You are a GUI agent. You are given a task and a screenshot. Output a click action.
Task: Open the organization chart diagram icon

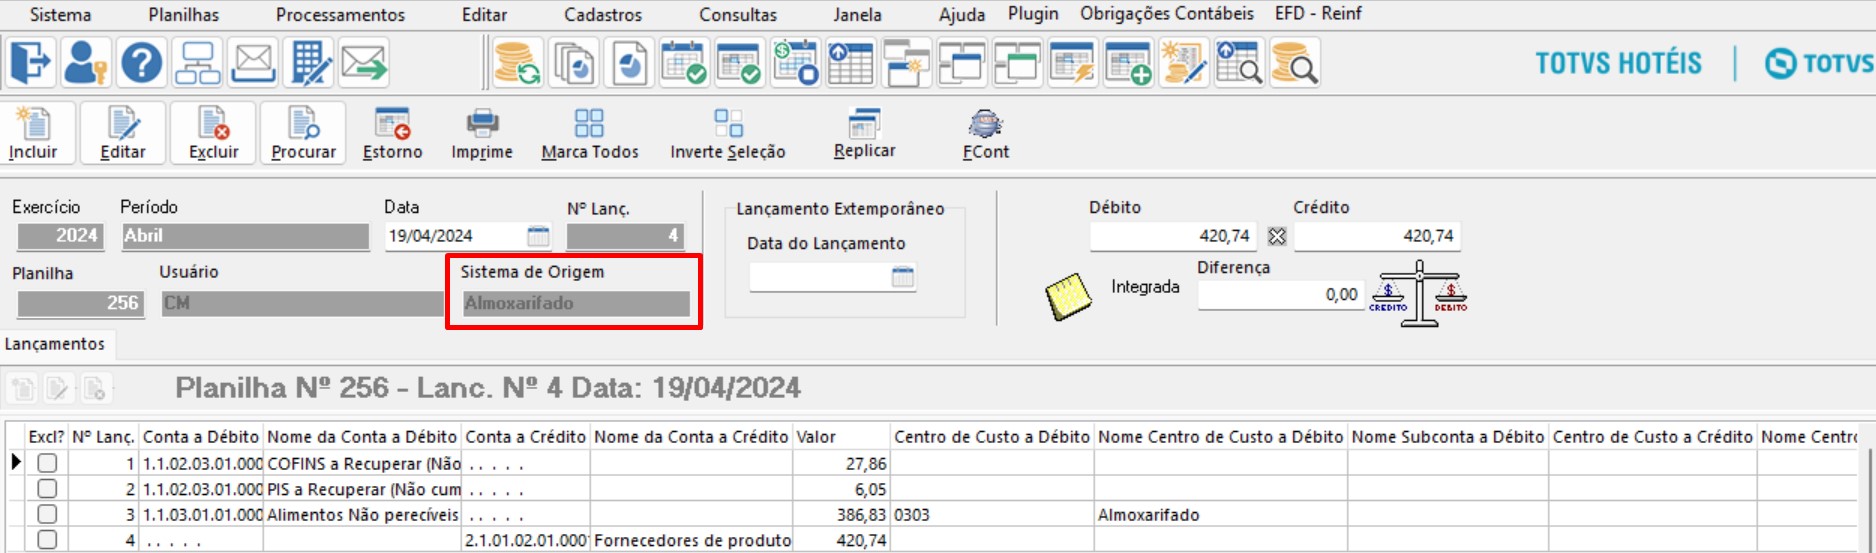point(198,63)
